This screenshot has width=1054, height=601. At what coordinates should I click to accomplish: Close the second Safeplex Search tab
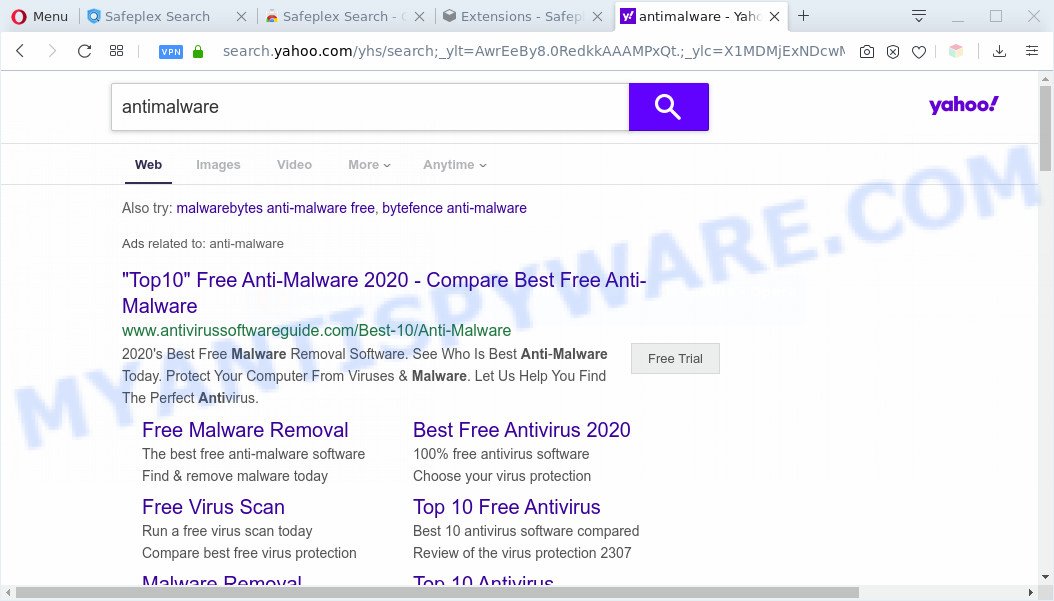[x=419, y=17]
